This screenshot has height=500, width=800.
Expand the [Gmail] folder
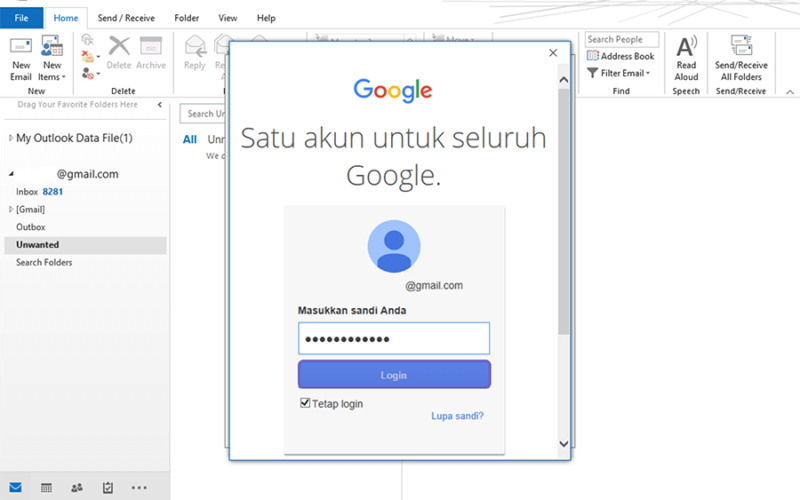[x=11, y=209]
